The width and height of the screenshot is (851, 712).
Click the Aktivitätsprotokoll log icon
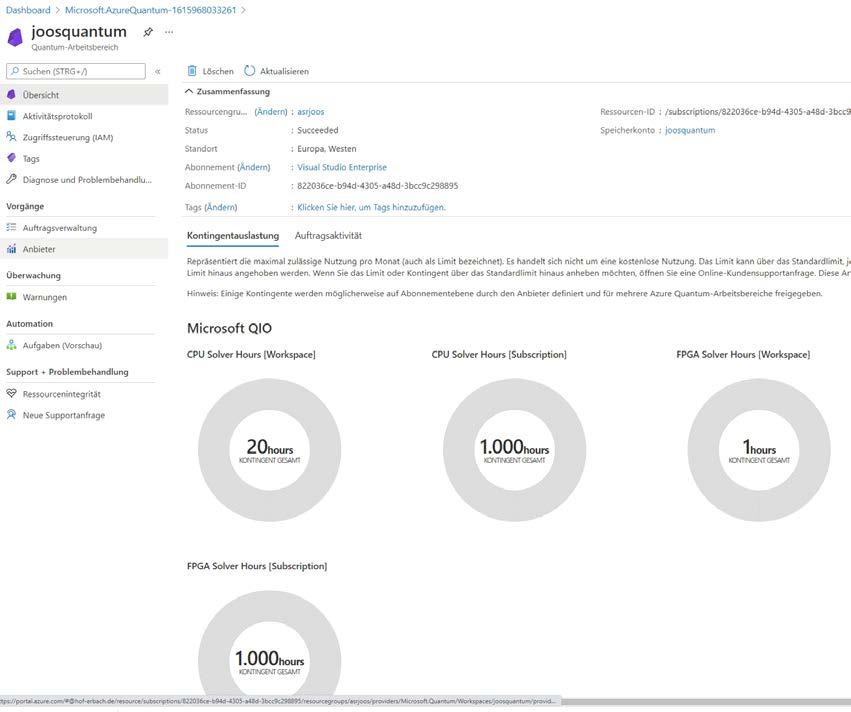point(11,116)
